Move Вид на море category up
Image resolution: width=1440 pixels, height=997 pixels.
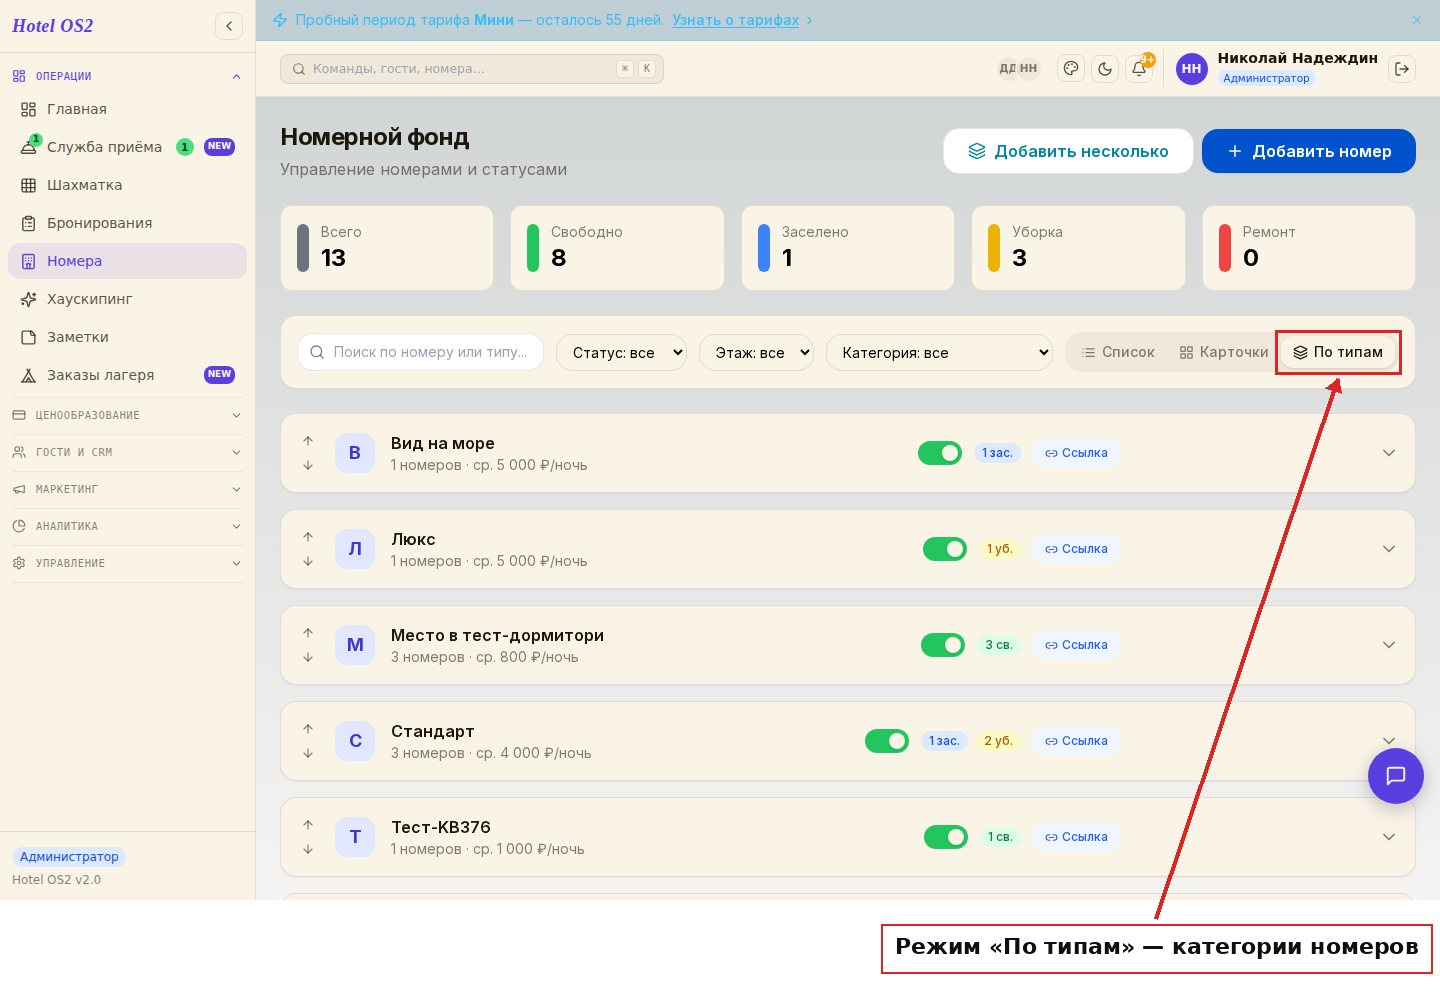(x=308, y=441)
